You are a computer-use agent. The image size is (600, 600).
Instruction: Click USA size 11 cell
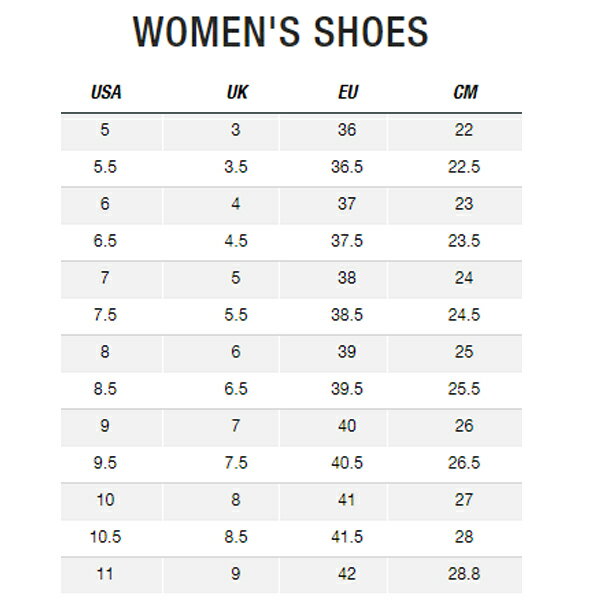pyautogui.click(x=111, y=574)
